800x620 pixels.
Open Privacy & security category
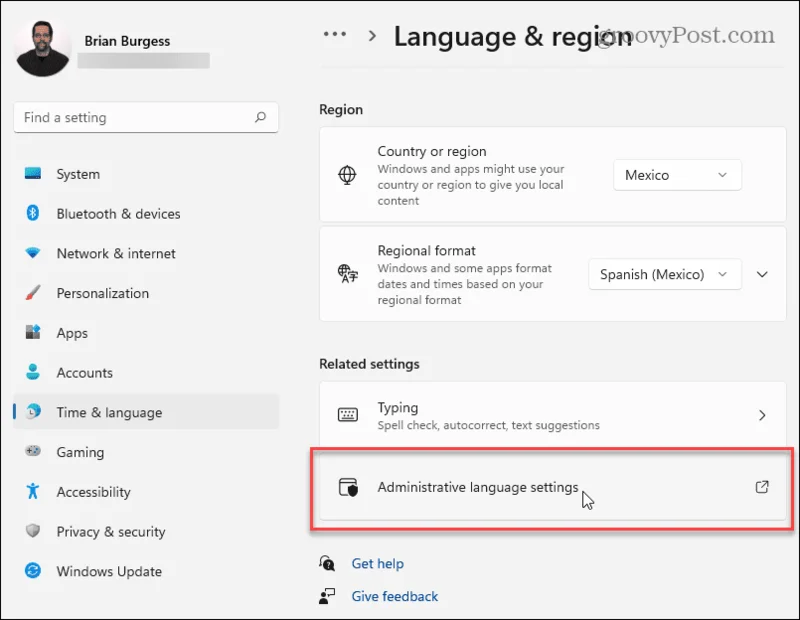click(x=146, y=531)
